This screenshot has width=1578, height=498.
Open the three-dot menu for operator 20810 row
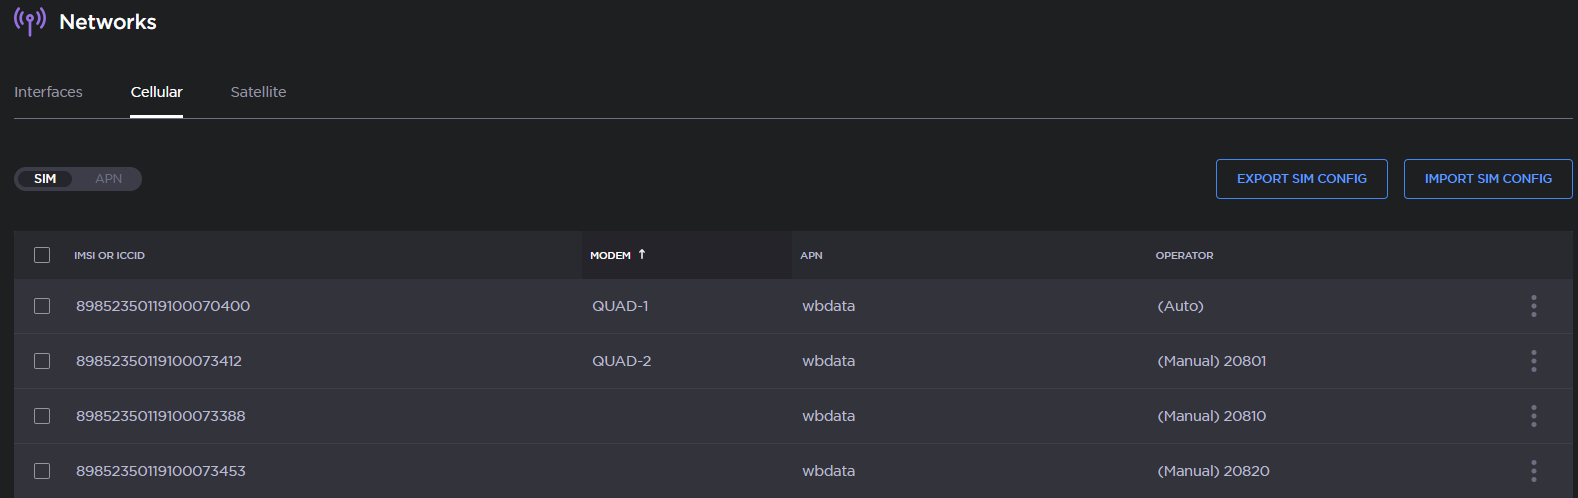coord(1533,416)
